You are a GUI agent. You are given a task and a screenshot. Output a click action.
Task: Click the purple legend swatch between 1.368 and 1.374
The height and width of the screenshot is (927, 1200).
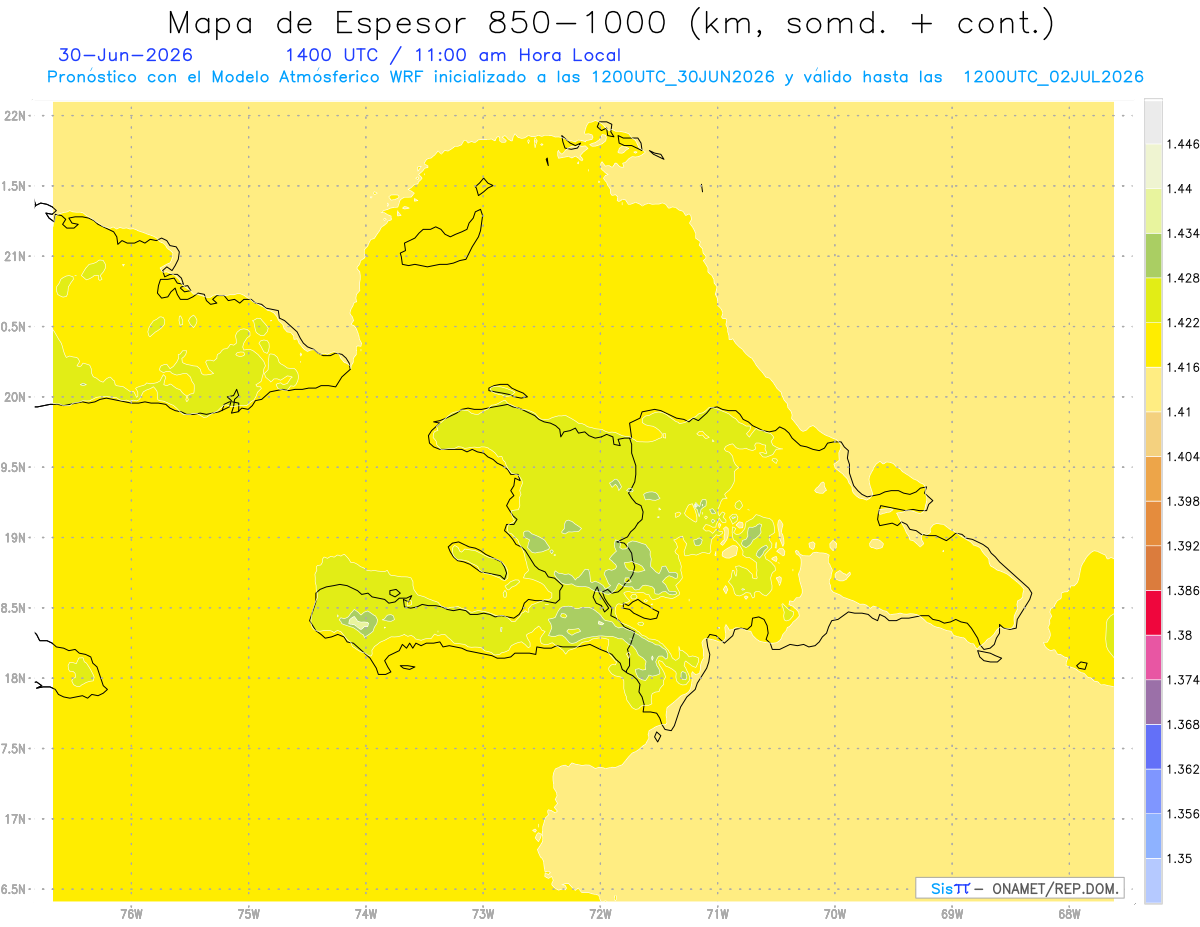(x=1153, y=702)
